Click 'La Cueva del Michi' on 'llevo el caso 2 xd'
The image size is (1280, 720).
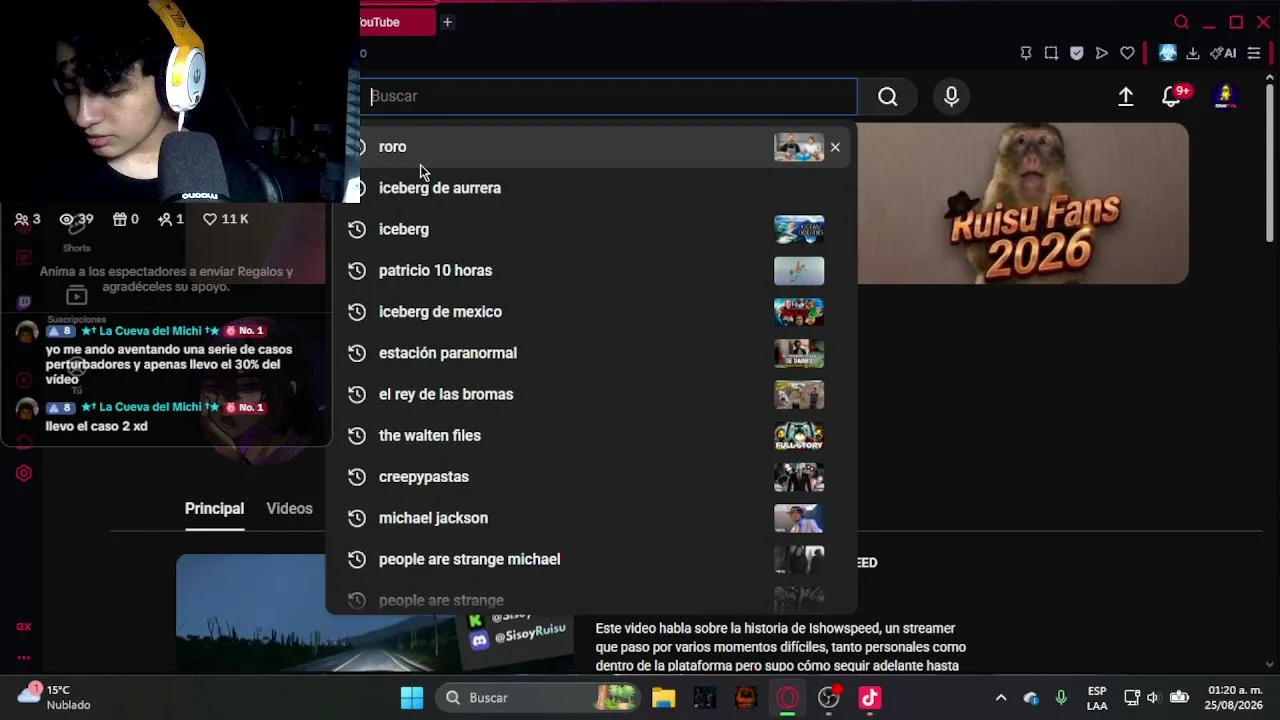(150, 407)
